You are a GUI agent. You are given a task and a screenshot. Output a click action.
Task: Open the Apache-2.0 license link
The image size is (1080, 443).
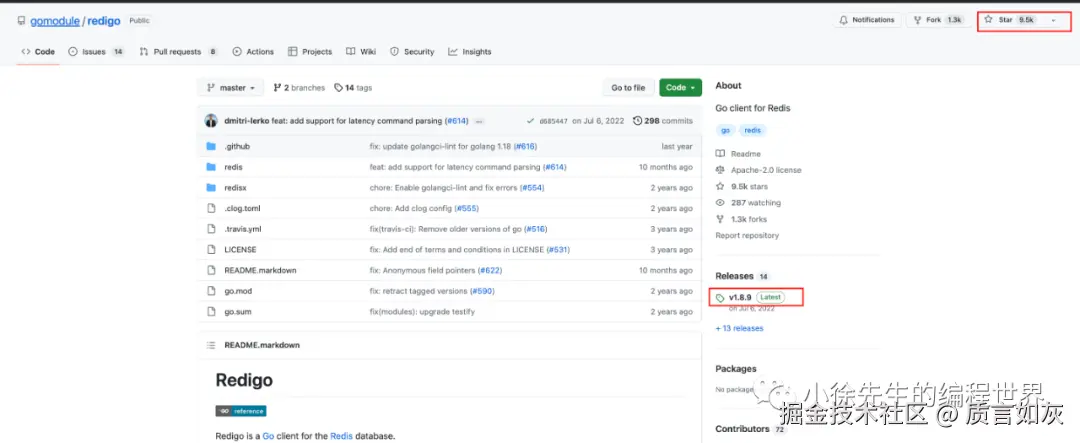(758, 169)
